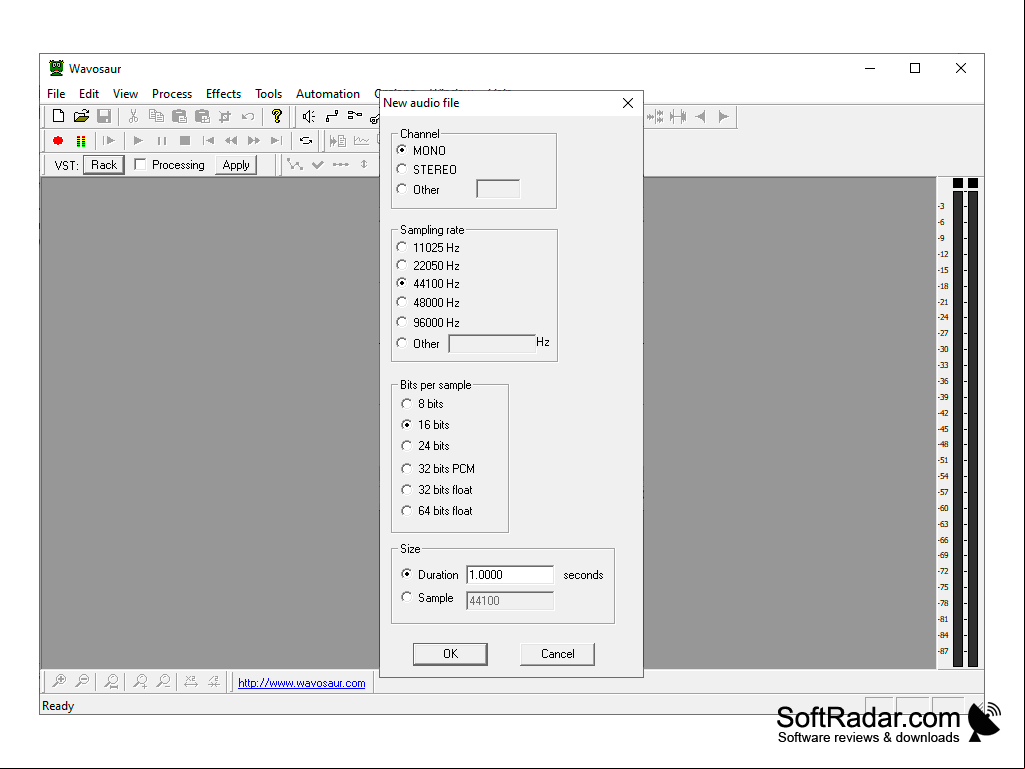Viewport: 1025px width, 769px height.
Task: Click the Crop/Trim icon in the toolbar
Action: (225, 116)
